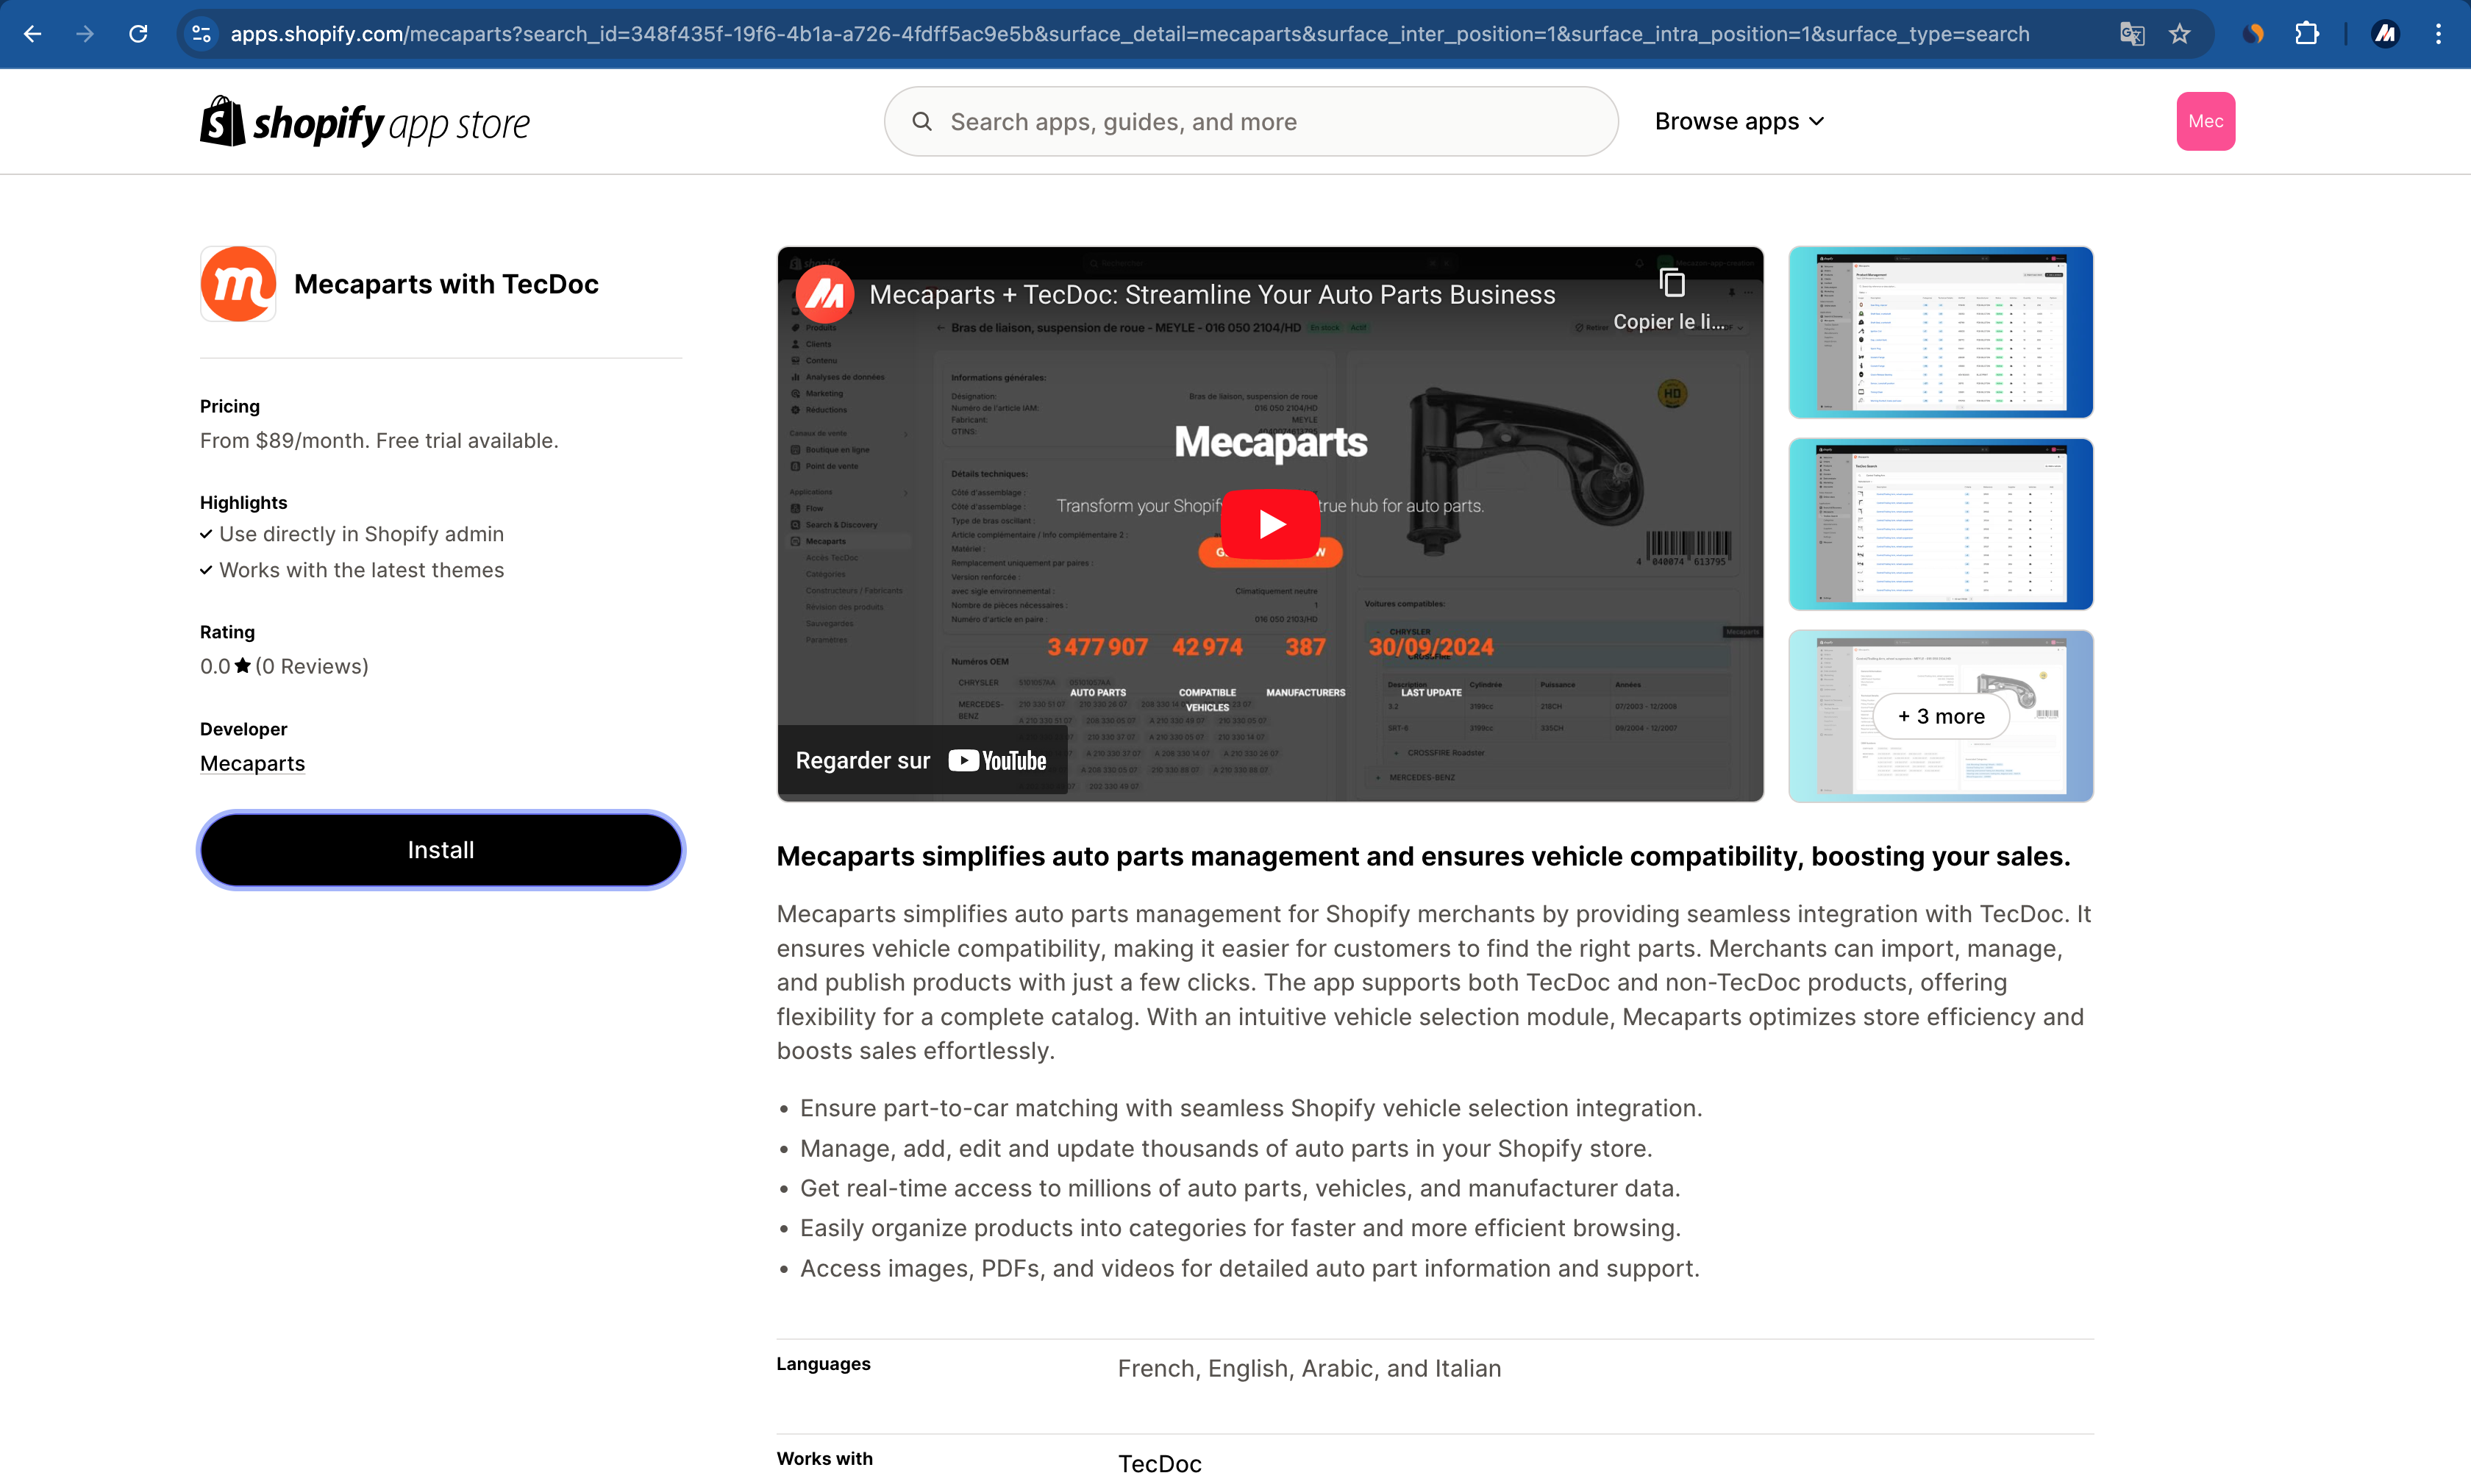
Task: Play the Mecaparts YouTube video
Action: [1271, 524]
